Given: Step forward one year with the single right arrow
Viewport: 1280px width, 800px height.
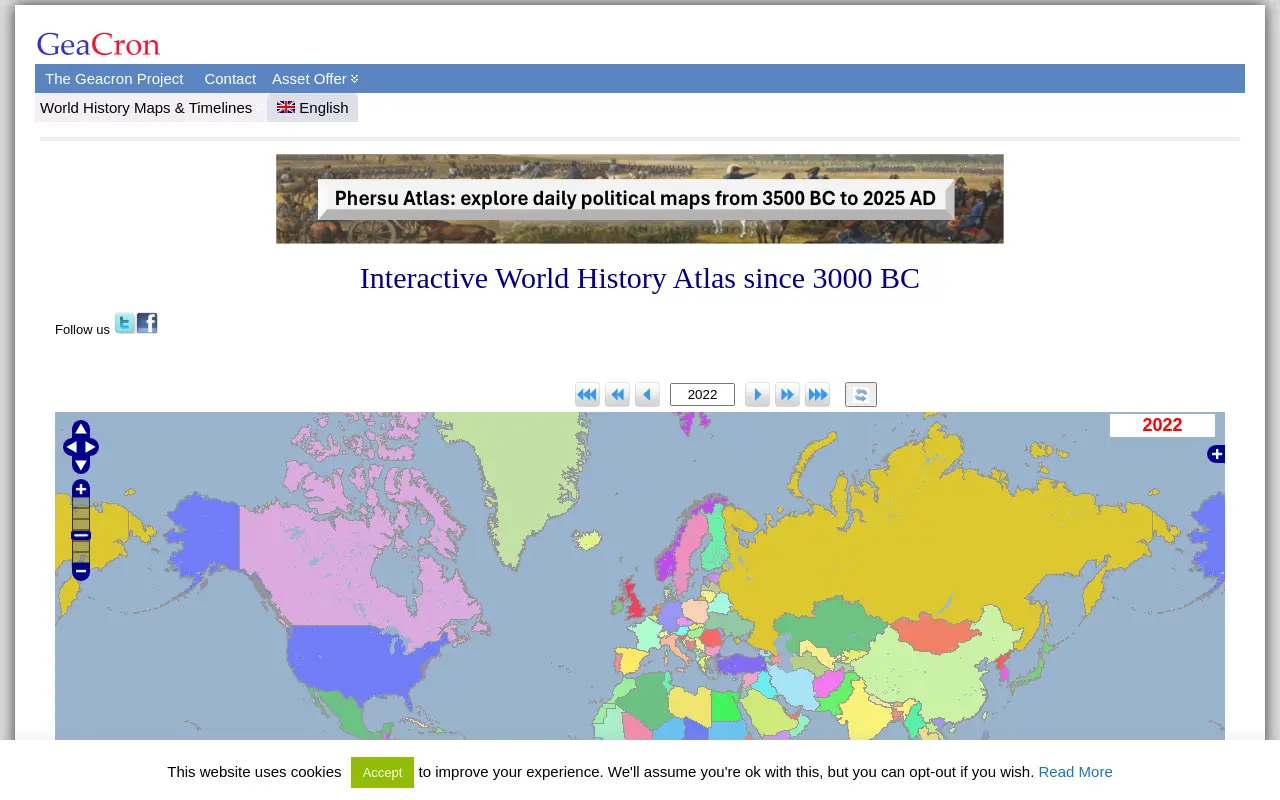Looking at the screenshot, I should tap(757, 395).
